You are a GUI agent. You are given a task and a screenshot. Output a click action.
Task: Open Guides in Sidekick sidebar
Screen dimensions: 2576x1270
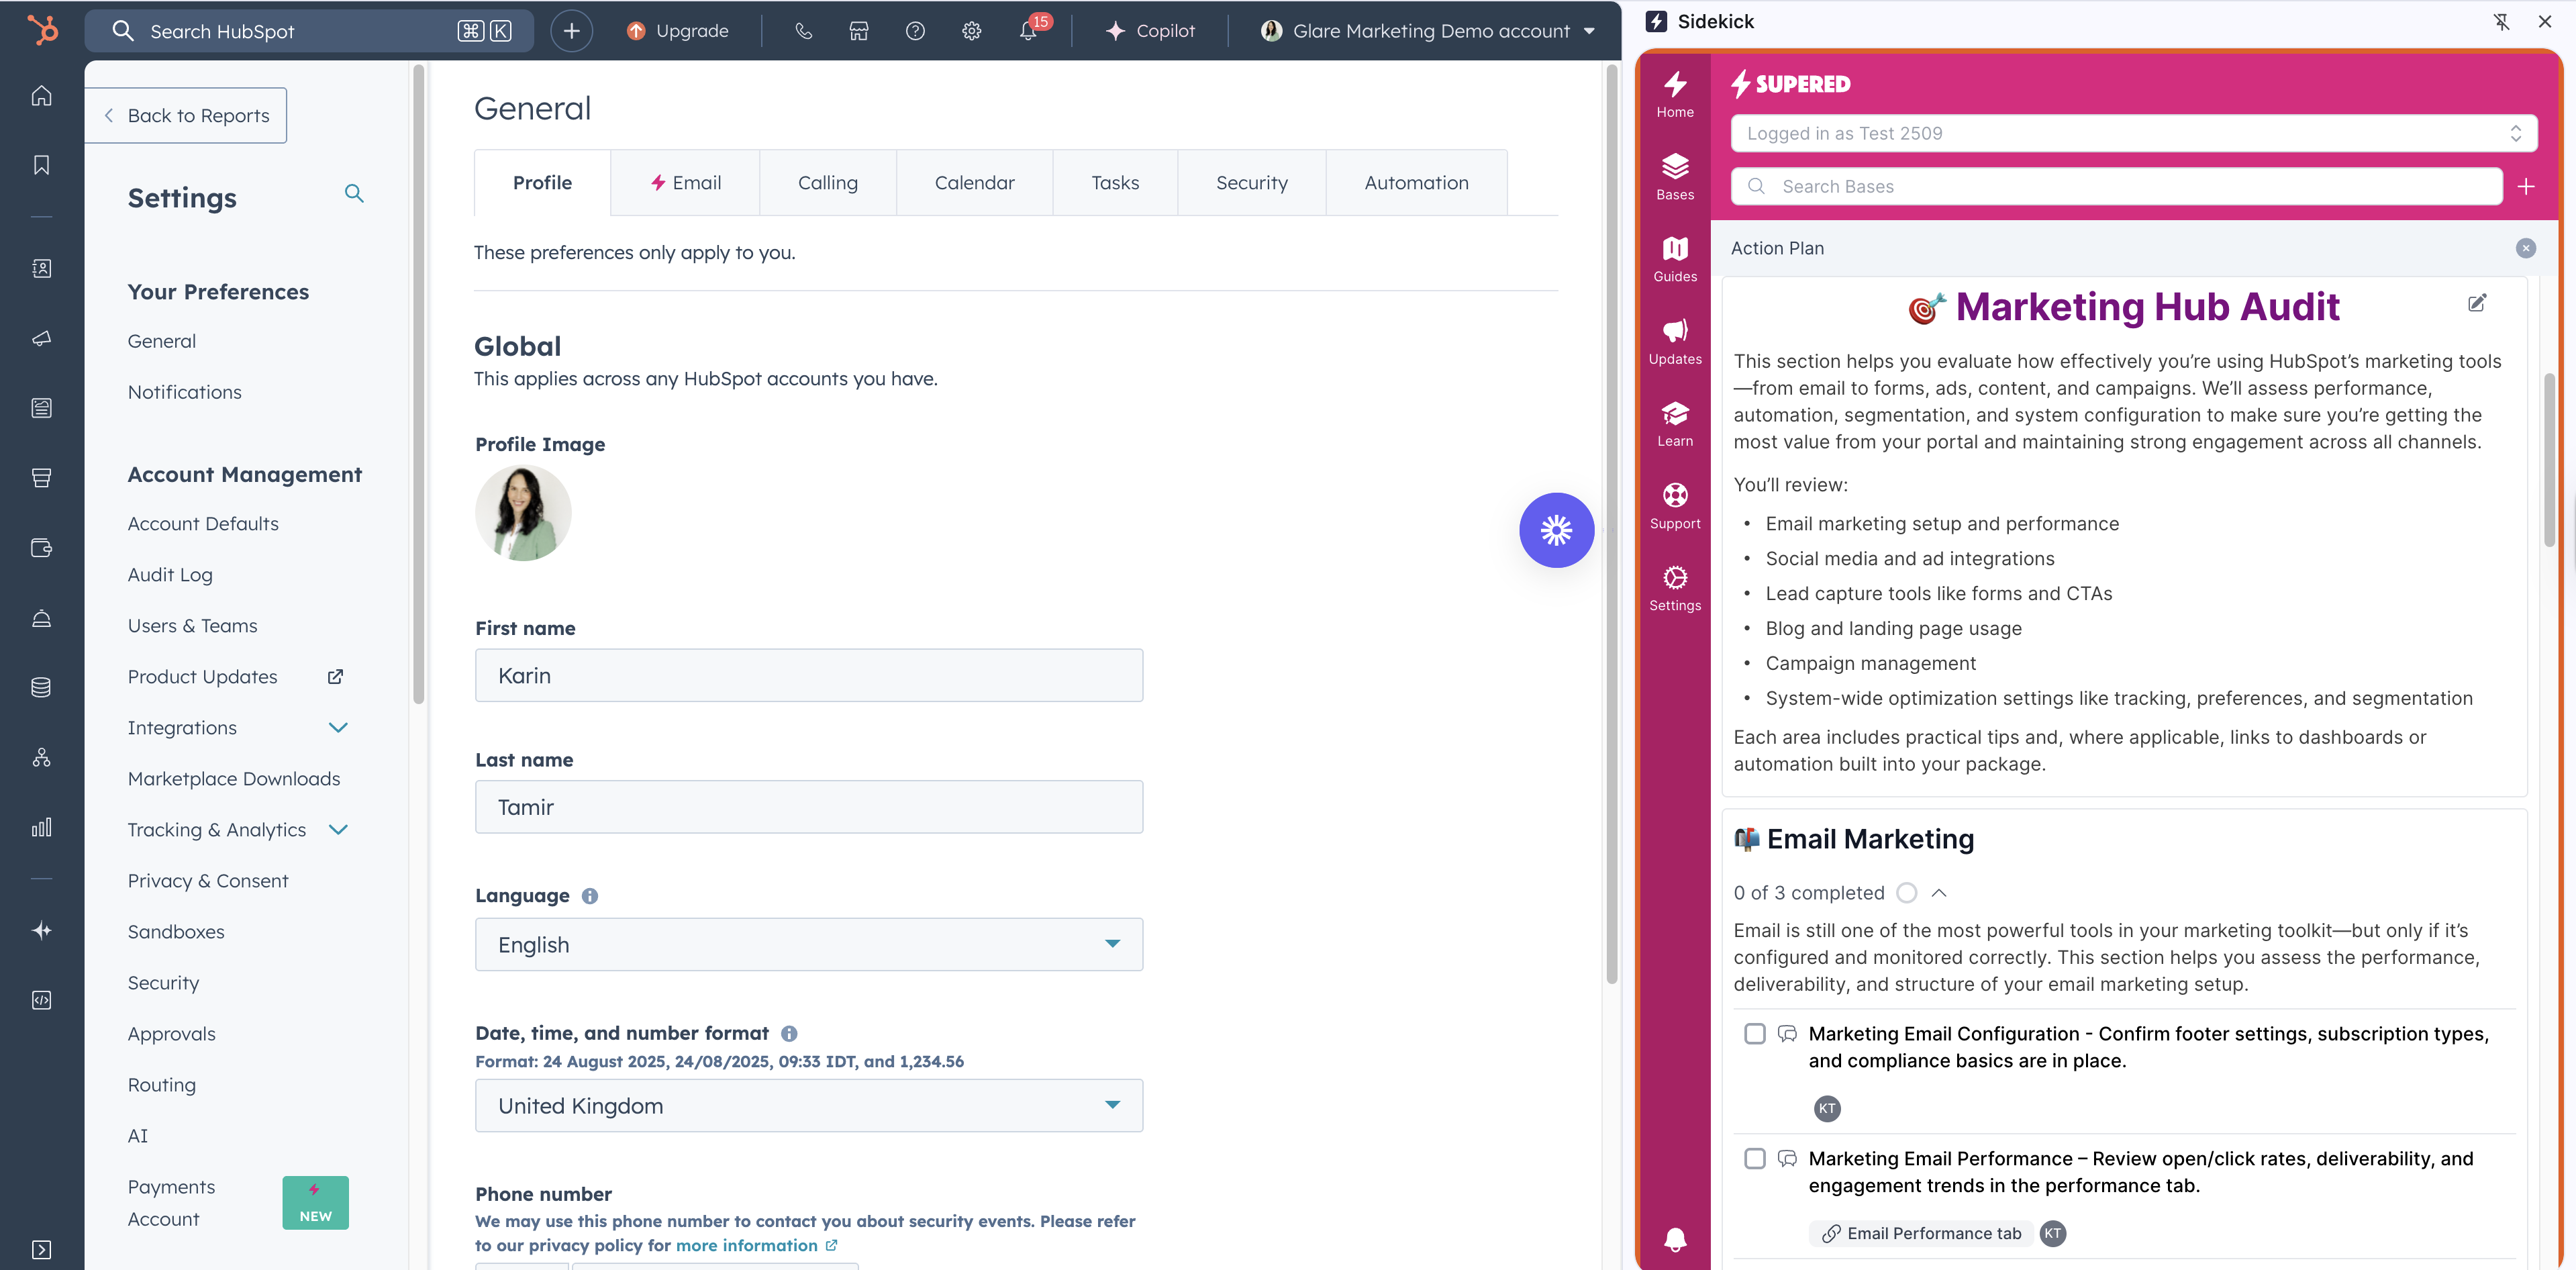1675,259
